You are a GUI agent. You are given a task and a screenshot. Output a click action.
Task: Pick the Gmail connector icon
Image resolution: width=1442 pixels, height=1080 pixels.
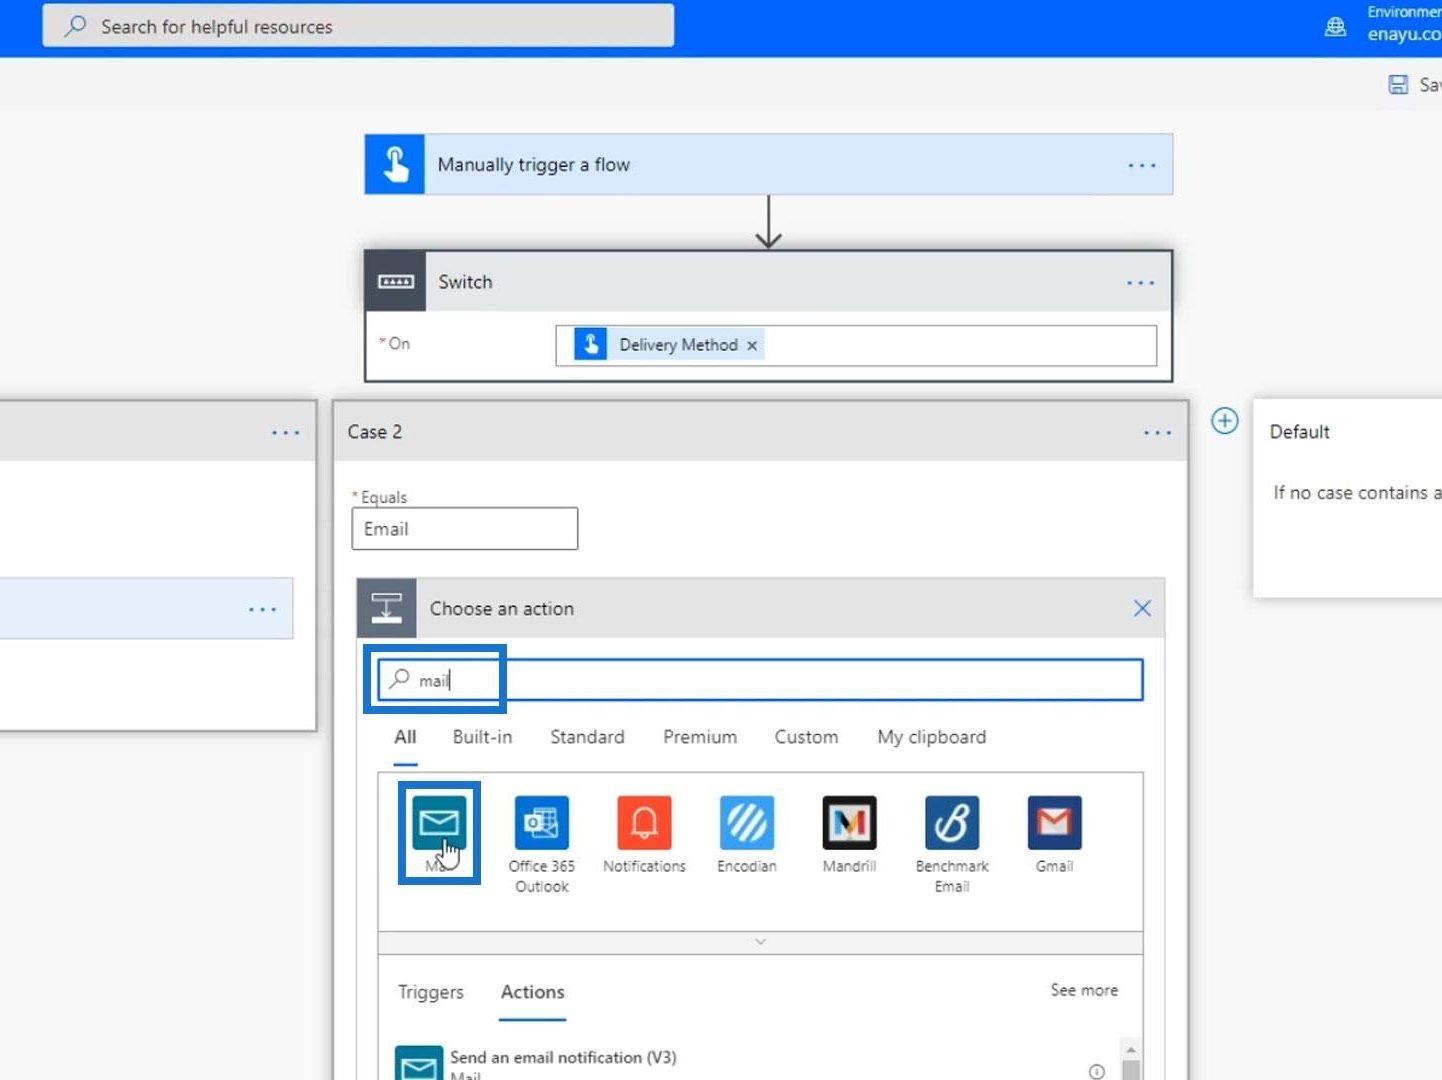tap(1054, 822)
